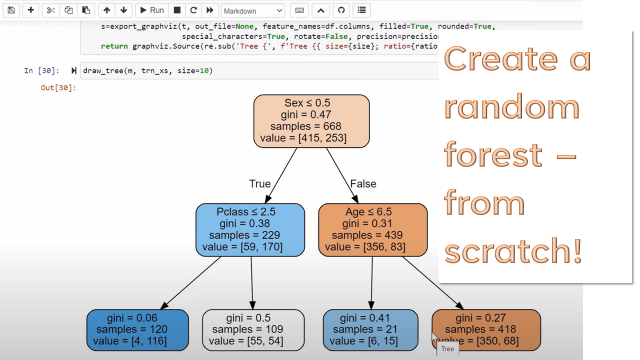Open the list icon button in toolbar

coord(362,10)
